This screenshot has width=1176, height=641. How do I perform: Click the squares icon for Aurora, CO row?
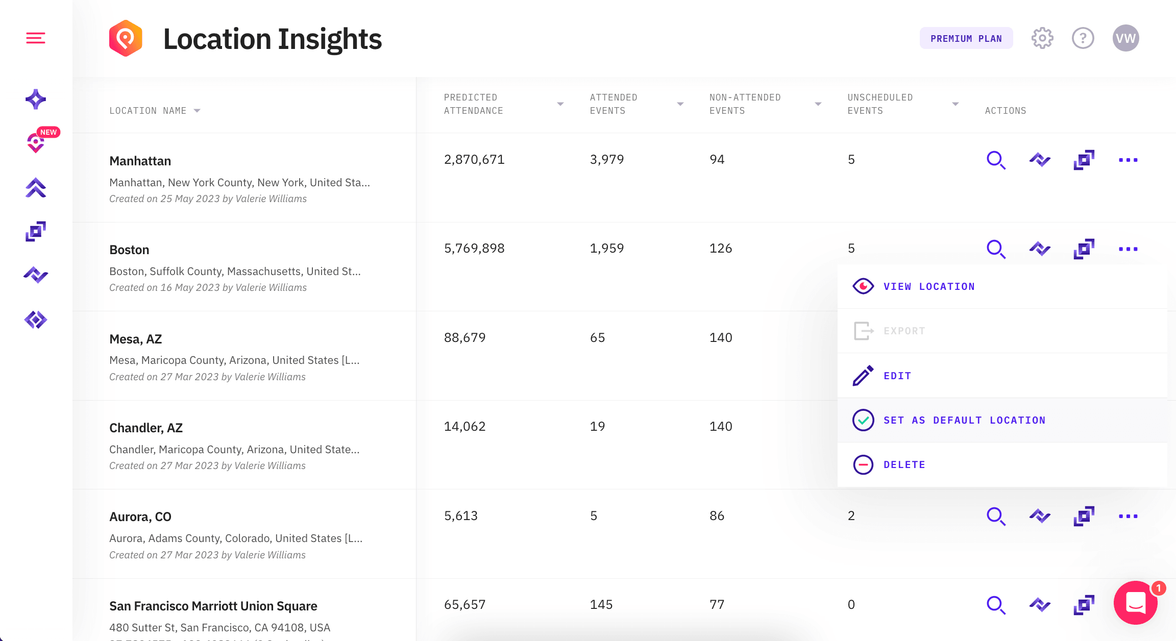click(1084, 516)
